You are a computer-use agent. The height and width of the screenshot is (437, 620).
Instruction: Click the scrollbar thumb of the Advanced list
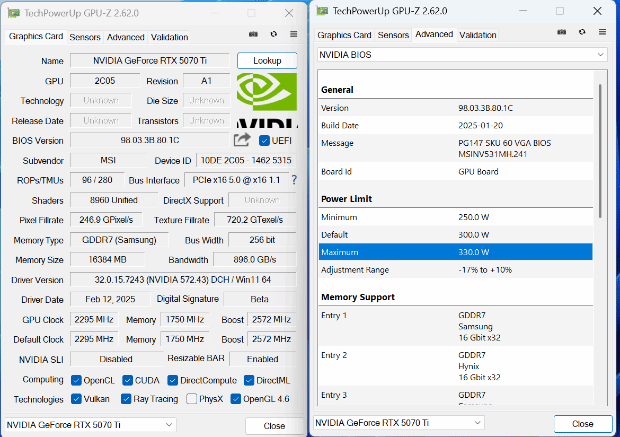(x=600, y=151)
